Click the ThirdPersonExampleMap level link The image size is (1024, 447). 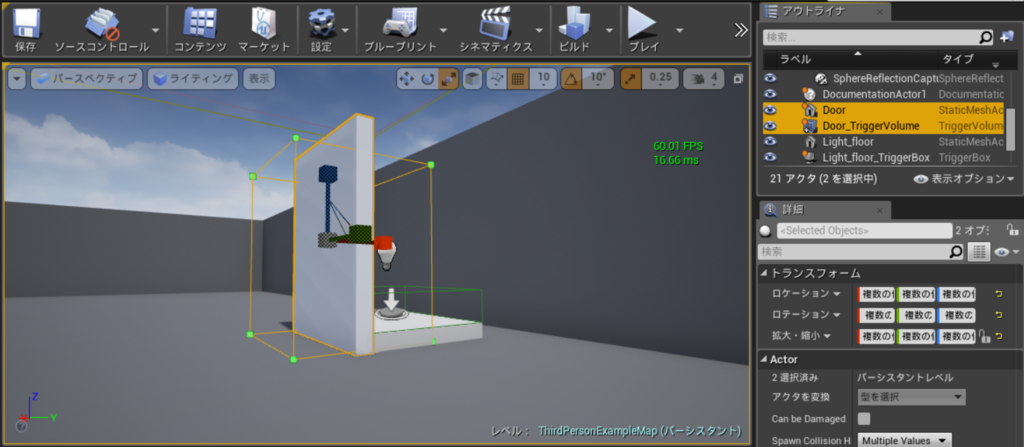639,431
